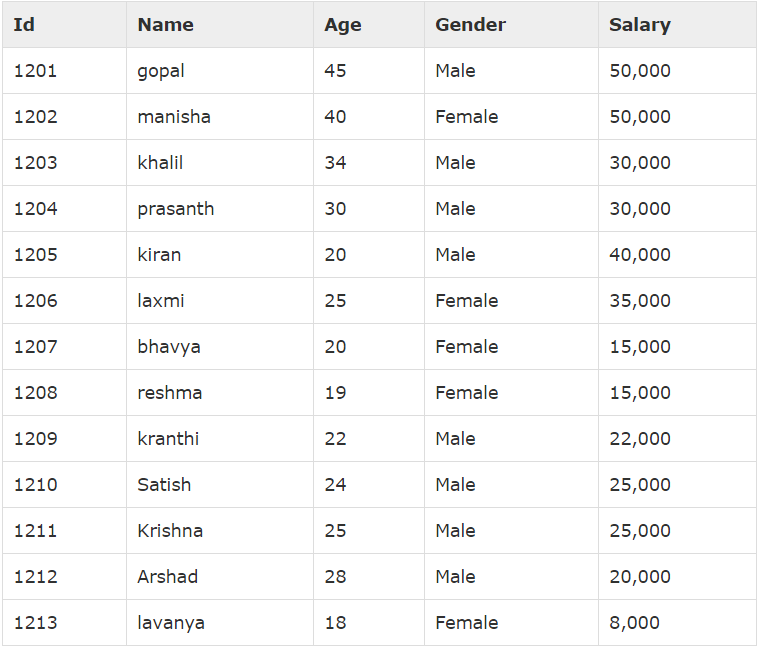The image size is (759, 648).
Task: Select kiran's salary value 40,000
Action: coord(640,255)
